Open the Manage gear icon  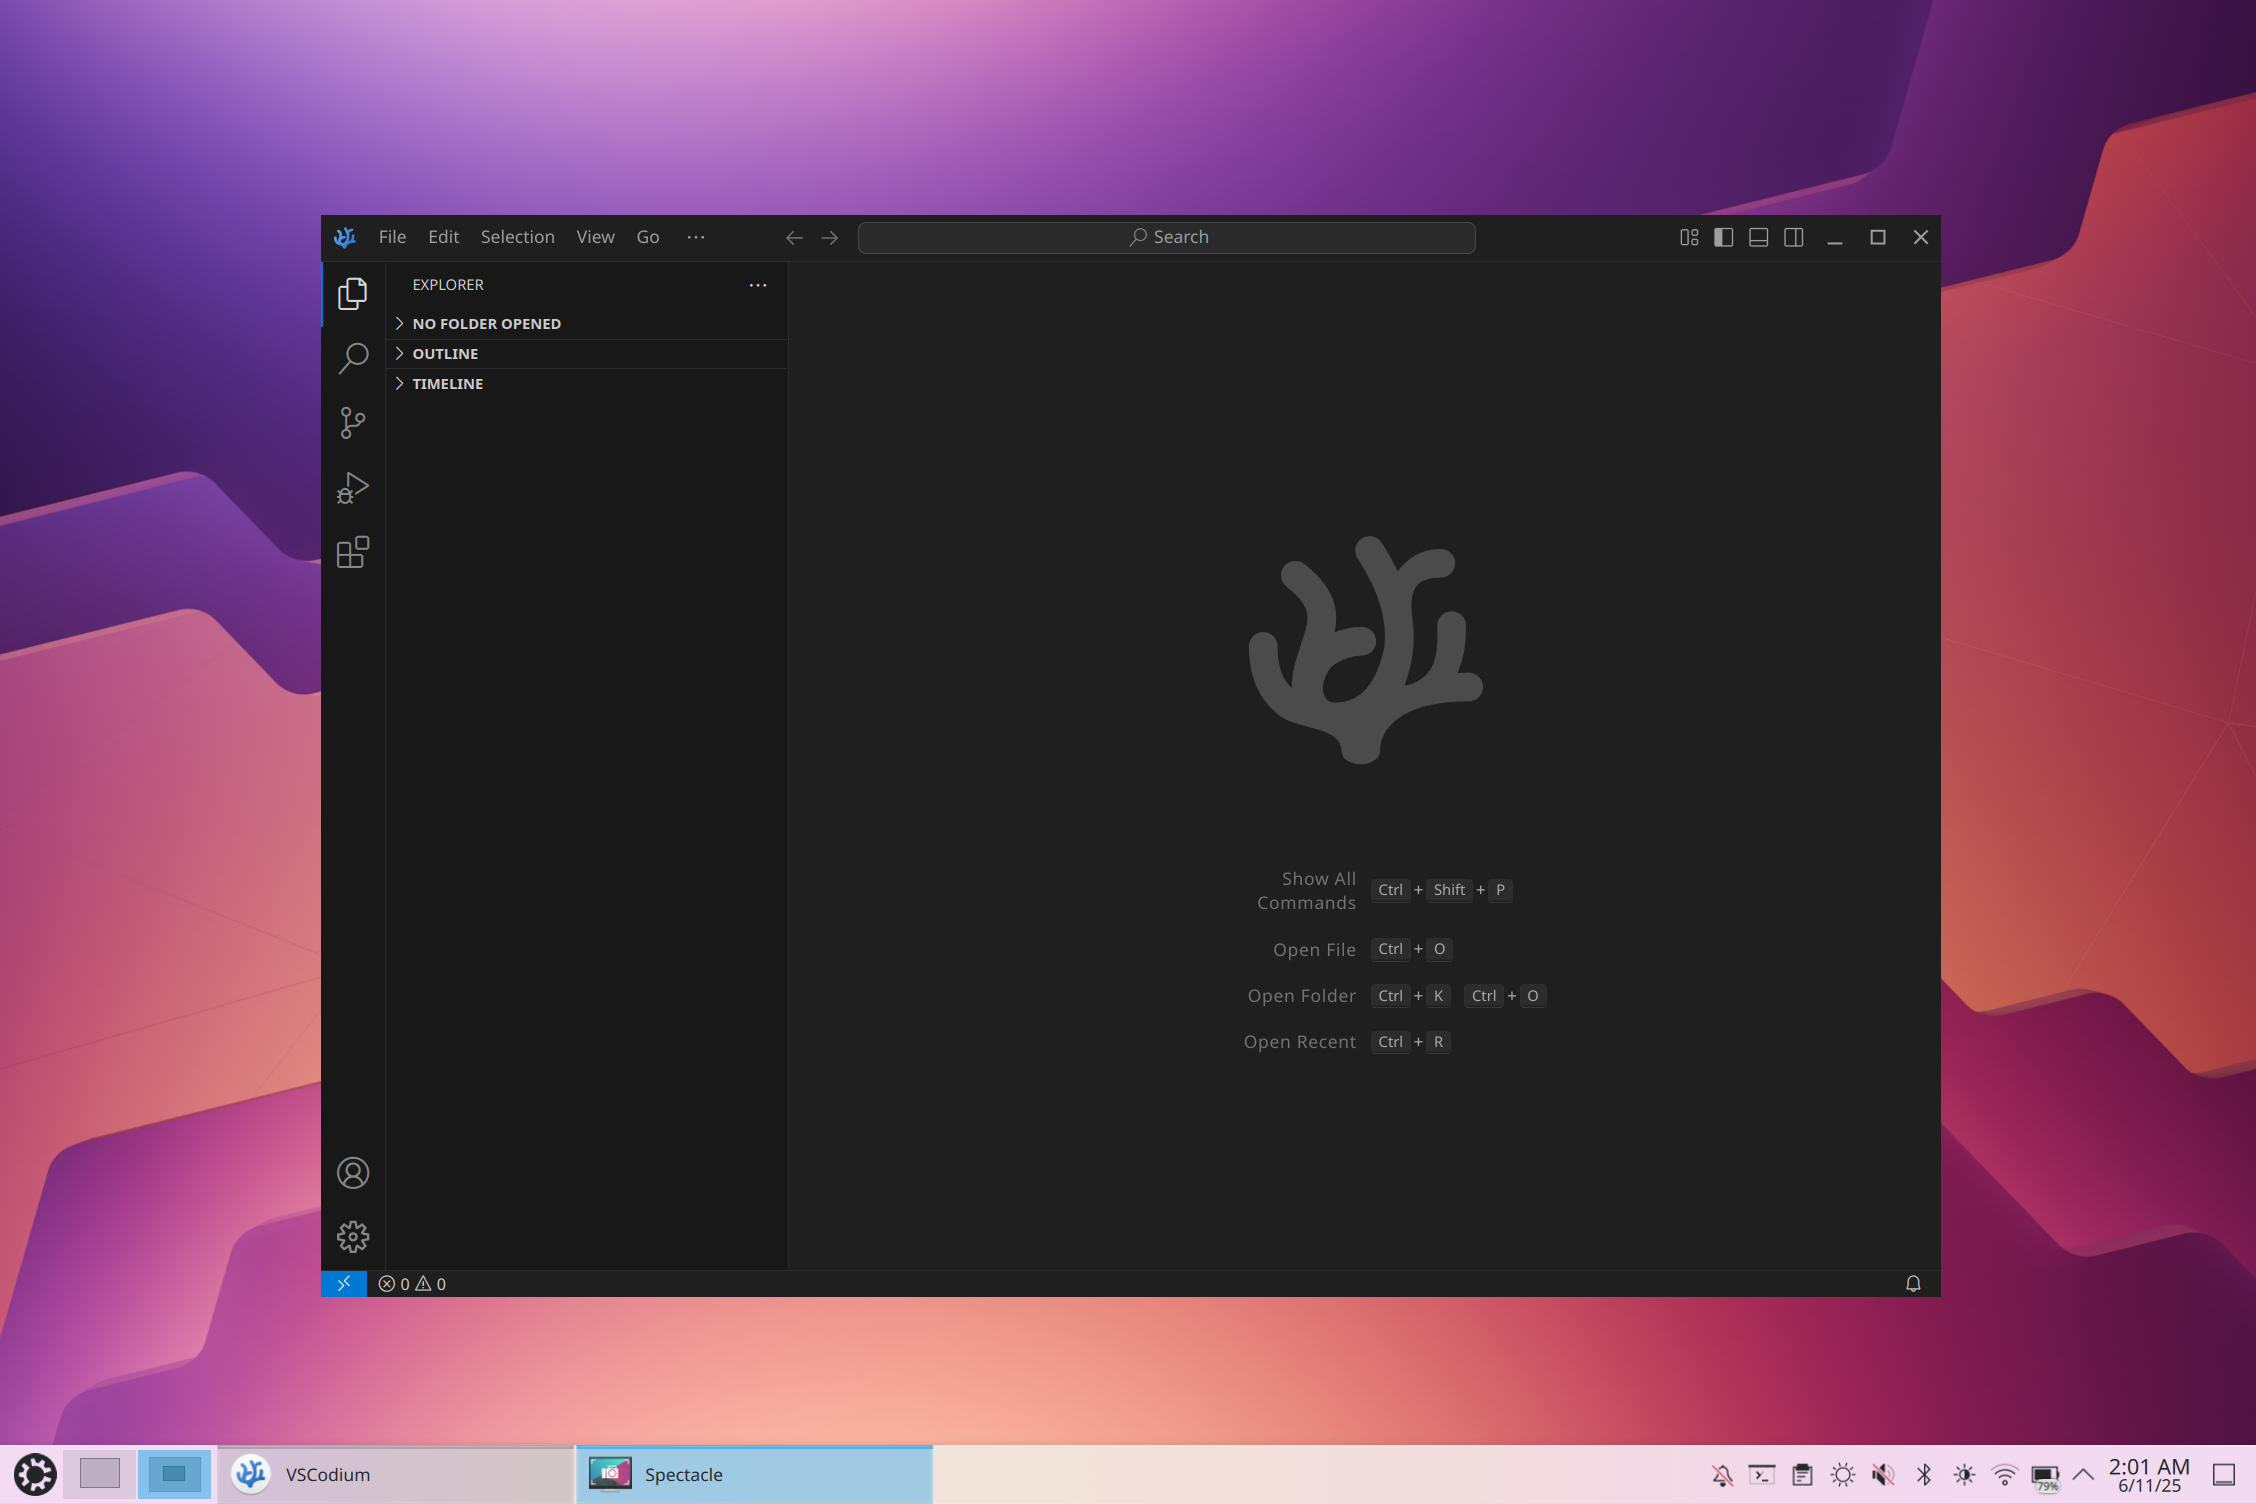click(x=352, y=1236)
